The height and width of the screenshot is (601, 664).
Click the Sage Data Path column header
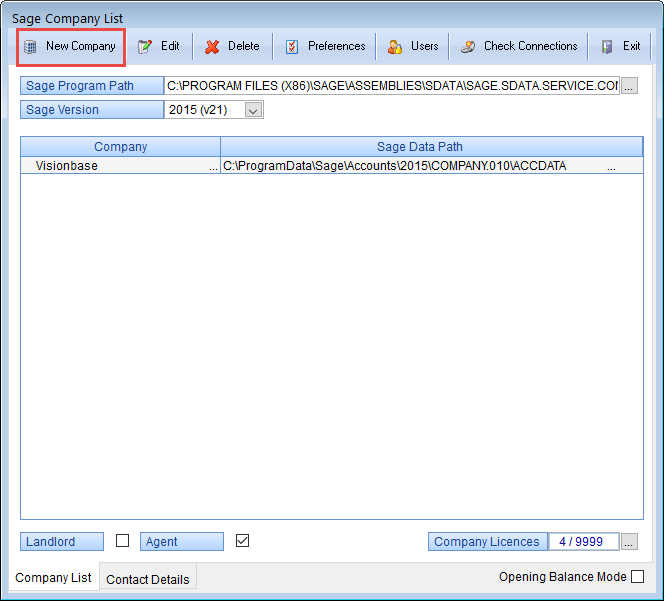pos(432,147)
